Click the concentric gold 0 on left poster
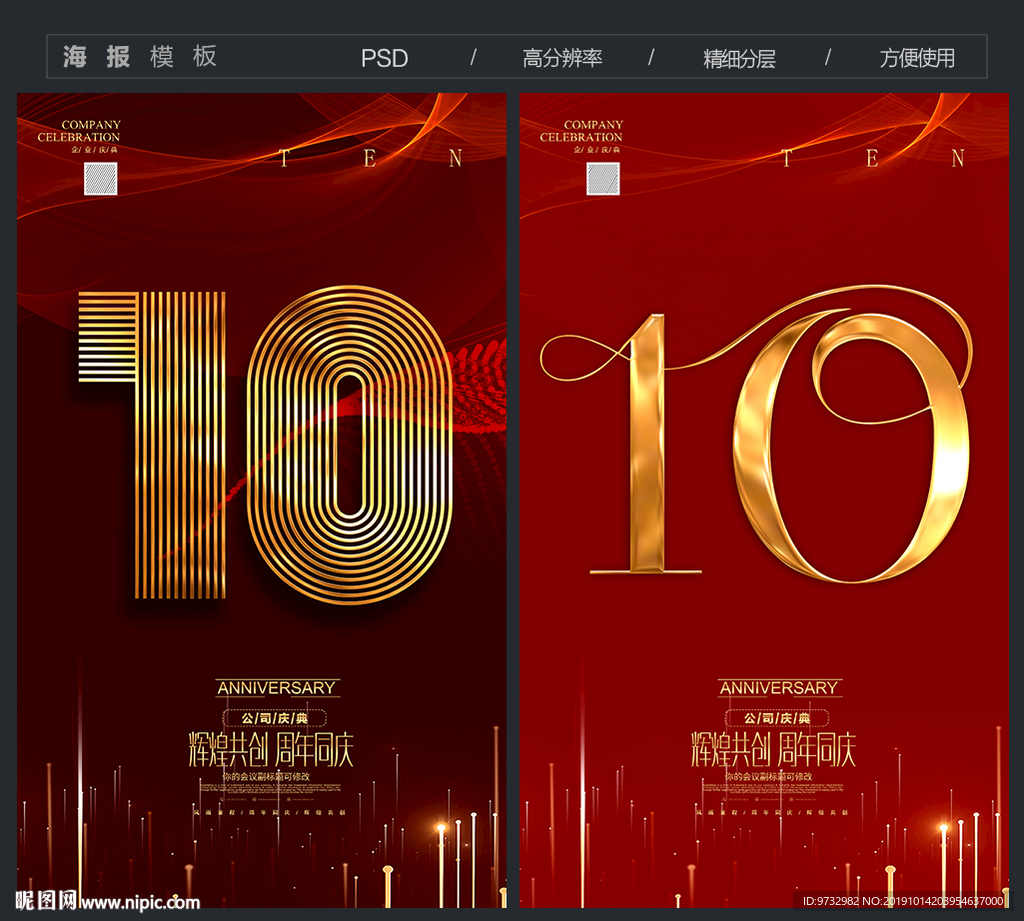This screenshot has width=1024, height=921. pos(350,445)
